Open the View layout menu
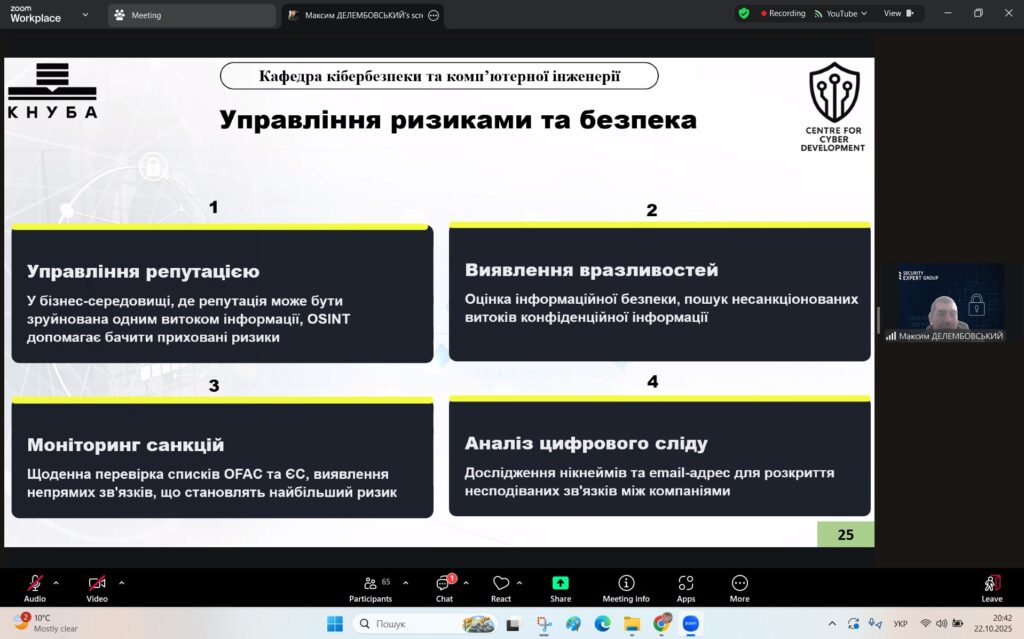This screenshot has height=639, width=1024. [898, 14]
